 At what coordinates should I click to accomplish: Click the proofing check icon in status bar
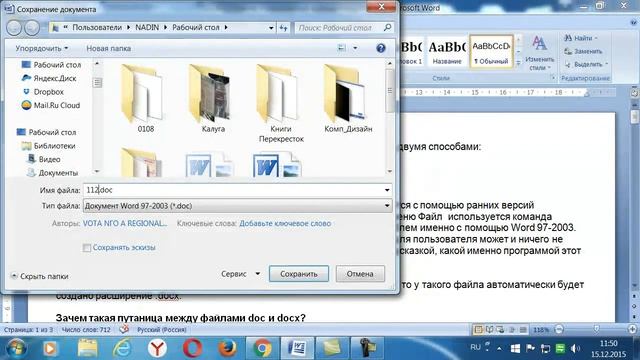[x=124, y=329]
